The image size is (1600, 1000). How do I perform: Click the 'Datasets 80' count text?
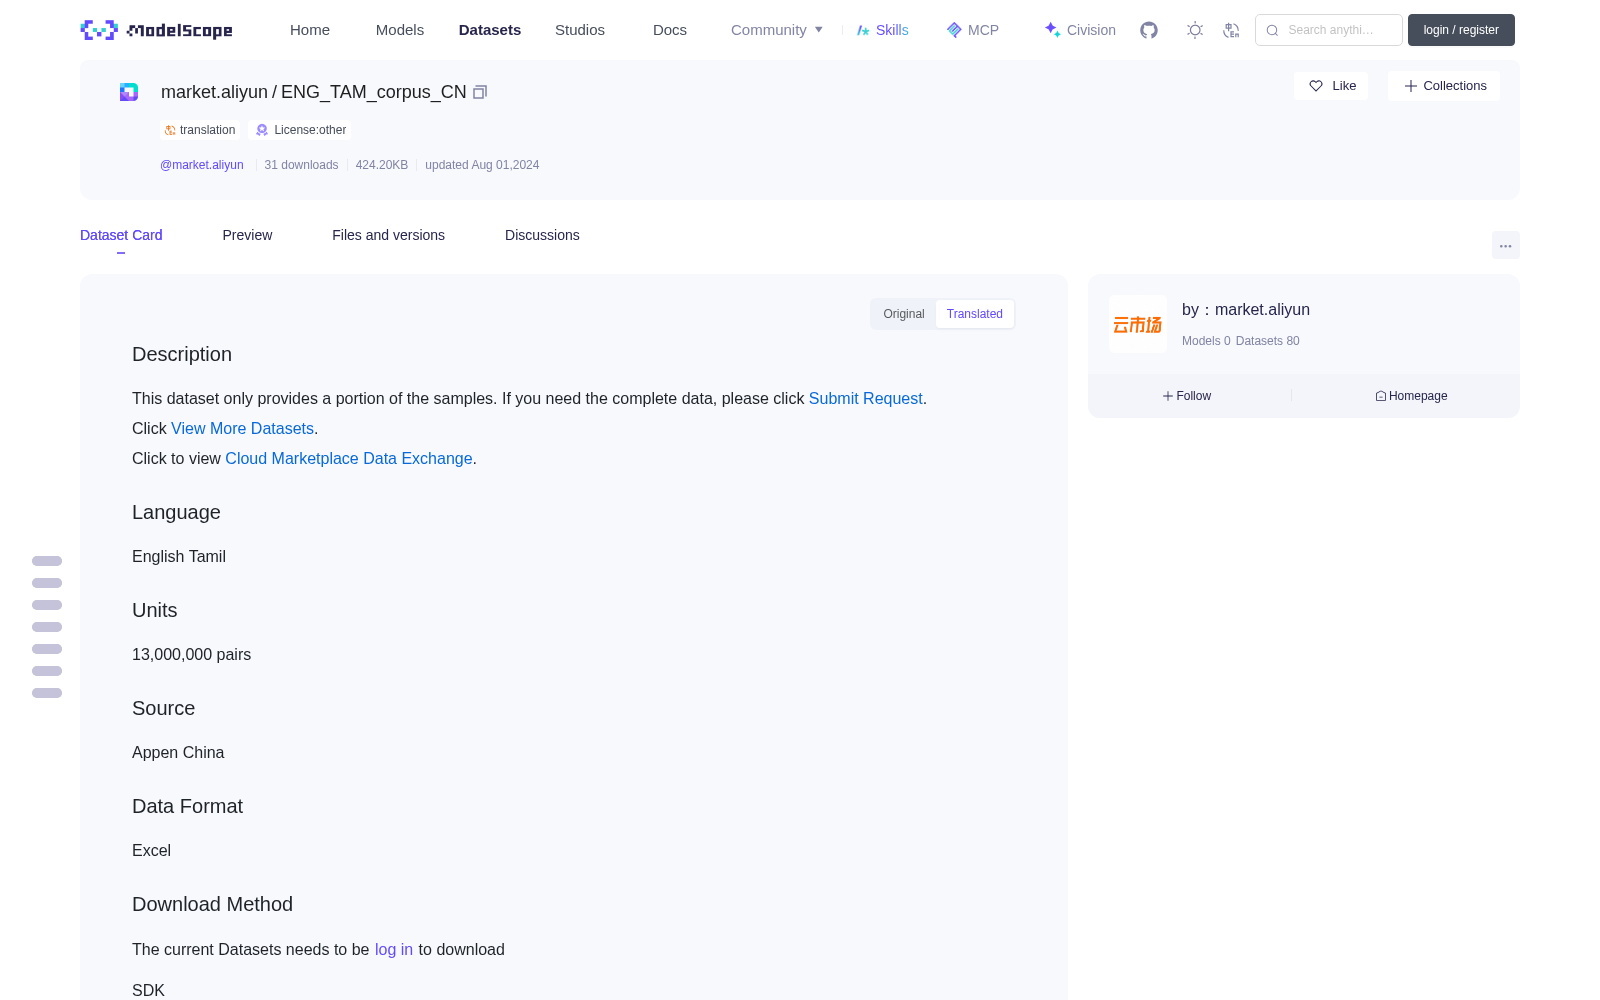tap(1268, 341)
